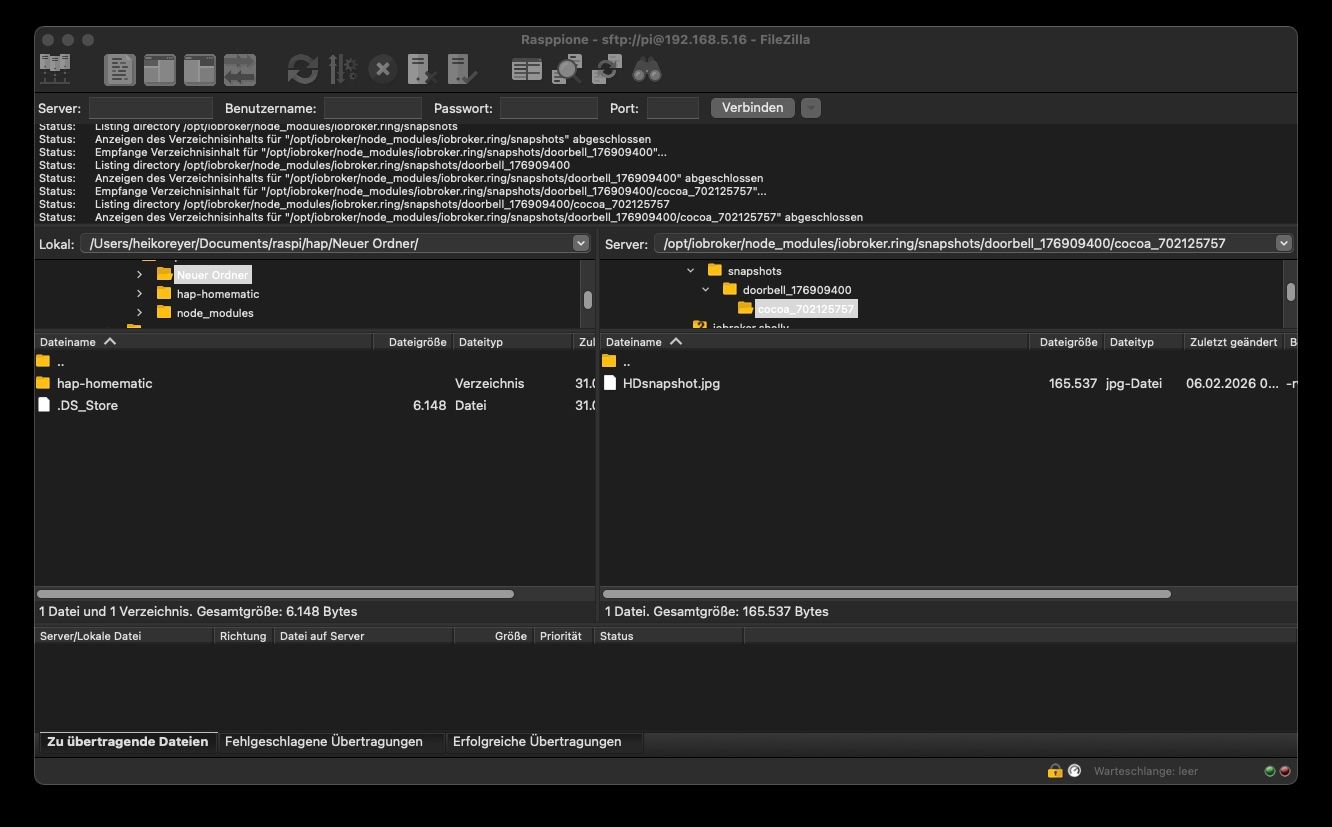The height and width of the screenshot is (827, 1332).
Task: Cancel the current operation
Action: (x=382, y=69)
